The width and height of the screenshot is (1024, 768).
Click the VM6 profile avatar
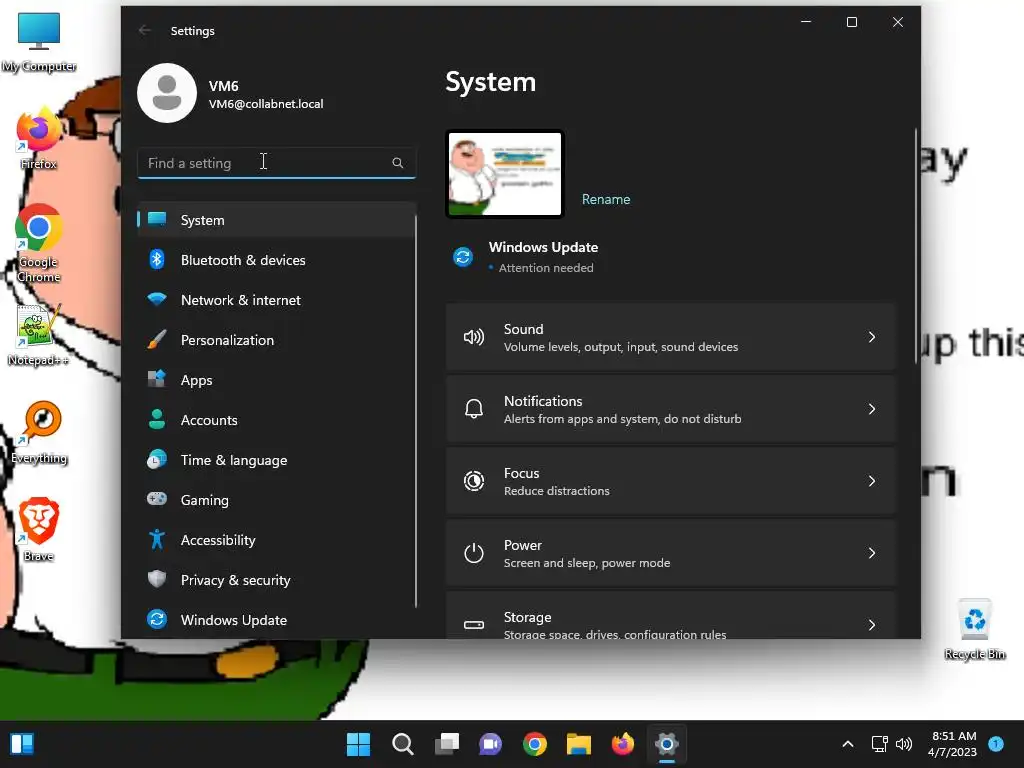(167, 93)
